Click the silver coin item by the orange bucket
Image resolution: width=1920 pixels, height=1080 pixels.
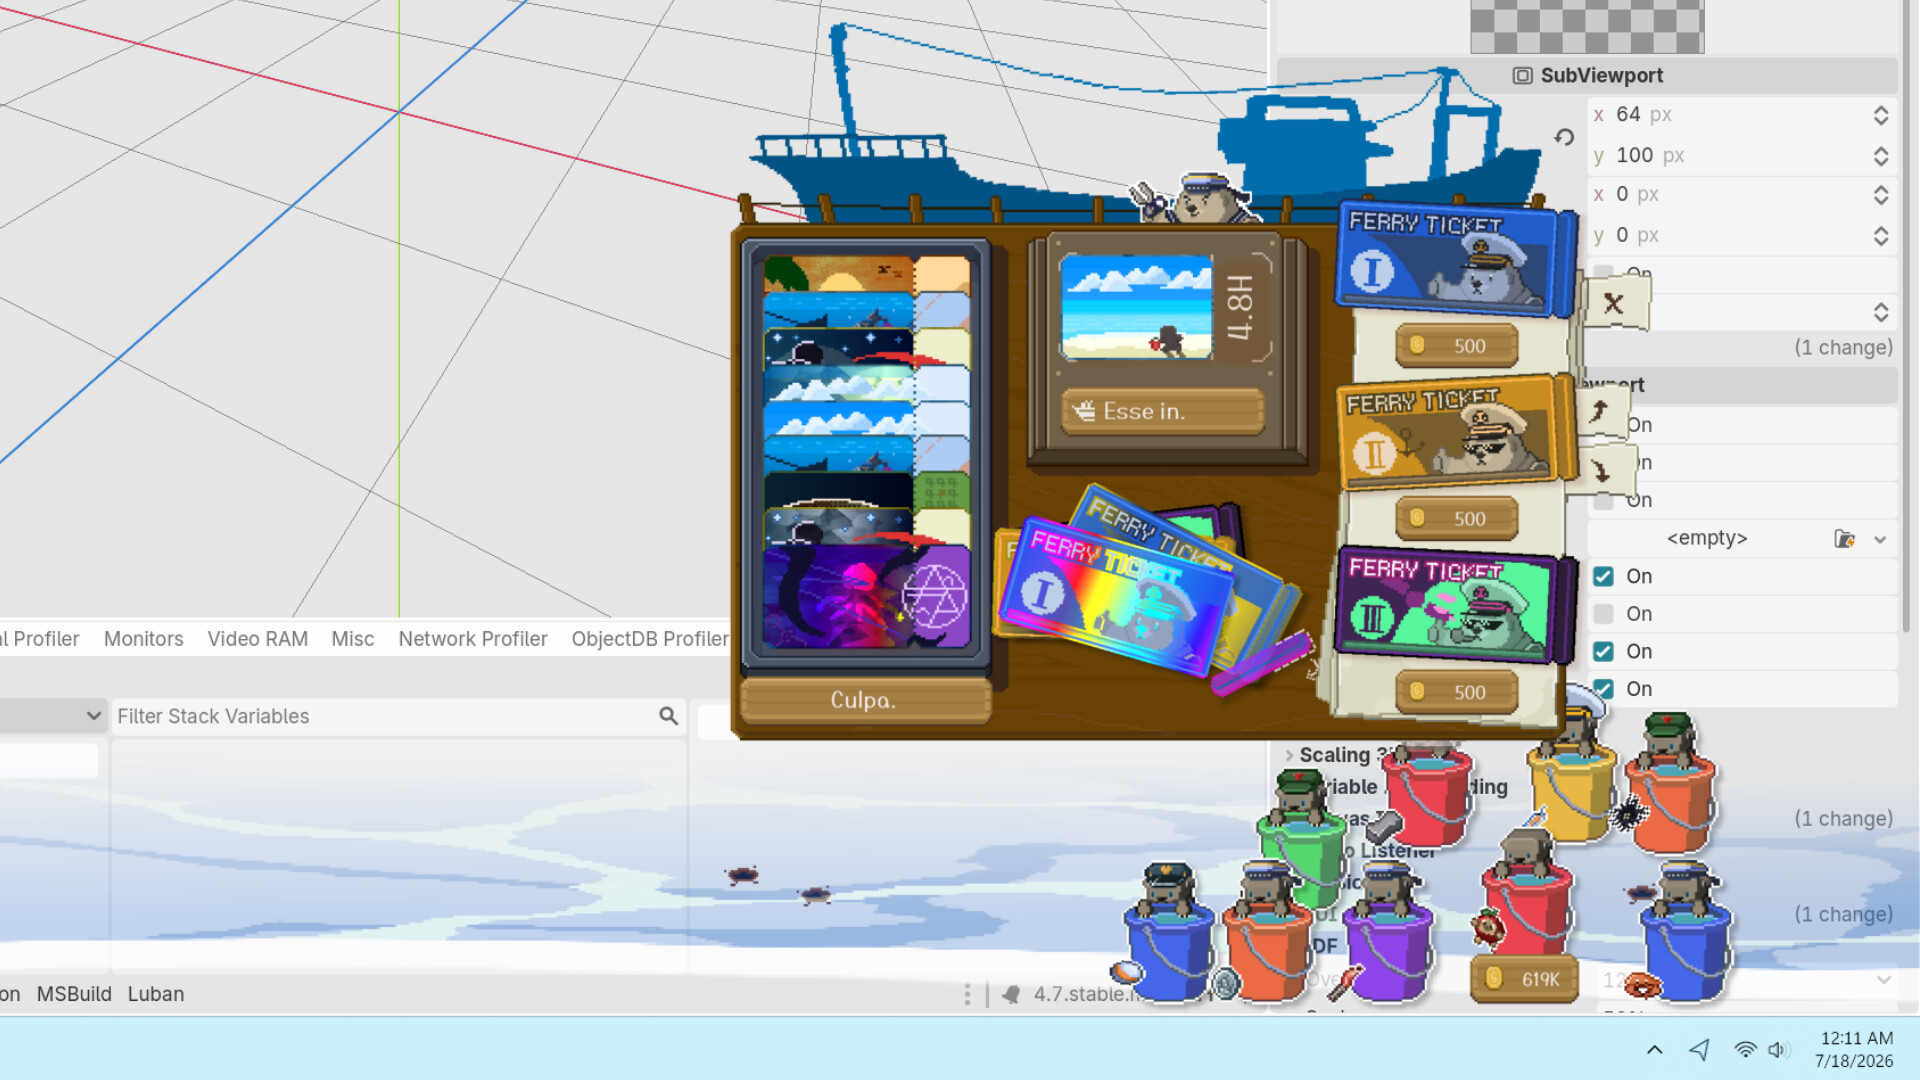1225,984
